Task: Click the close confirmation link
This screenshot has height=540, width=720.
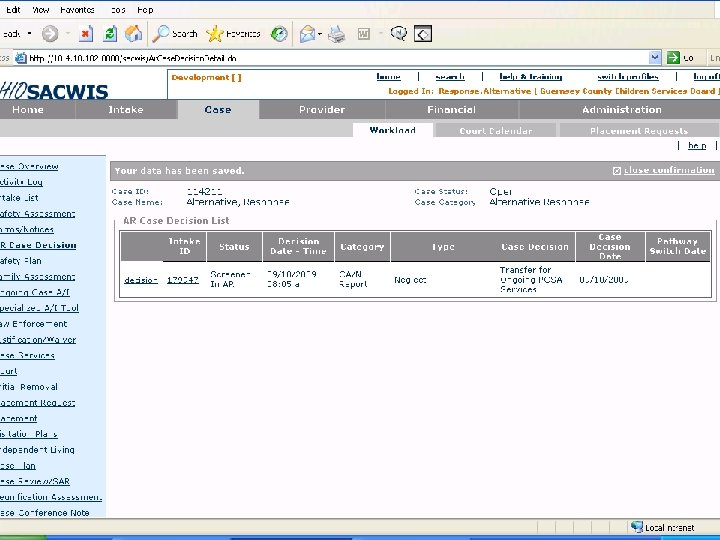Action: 669,170
